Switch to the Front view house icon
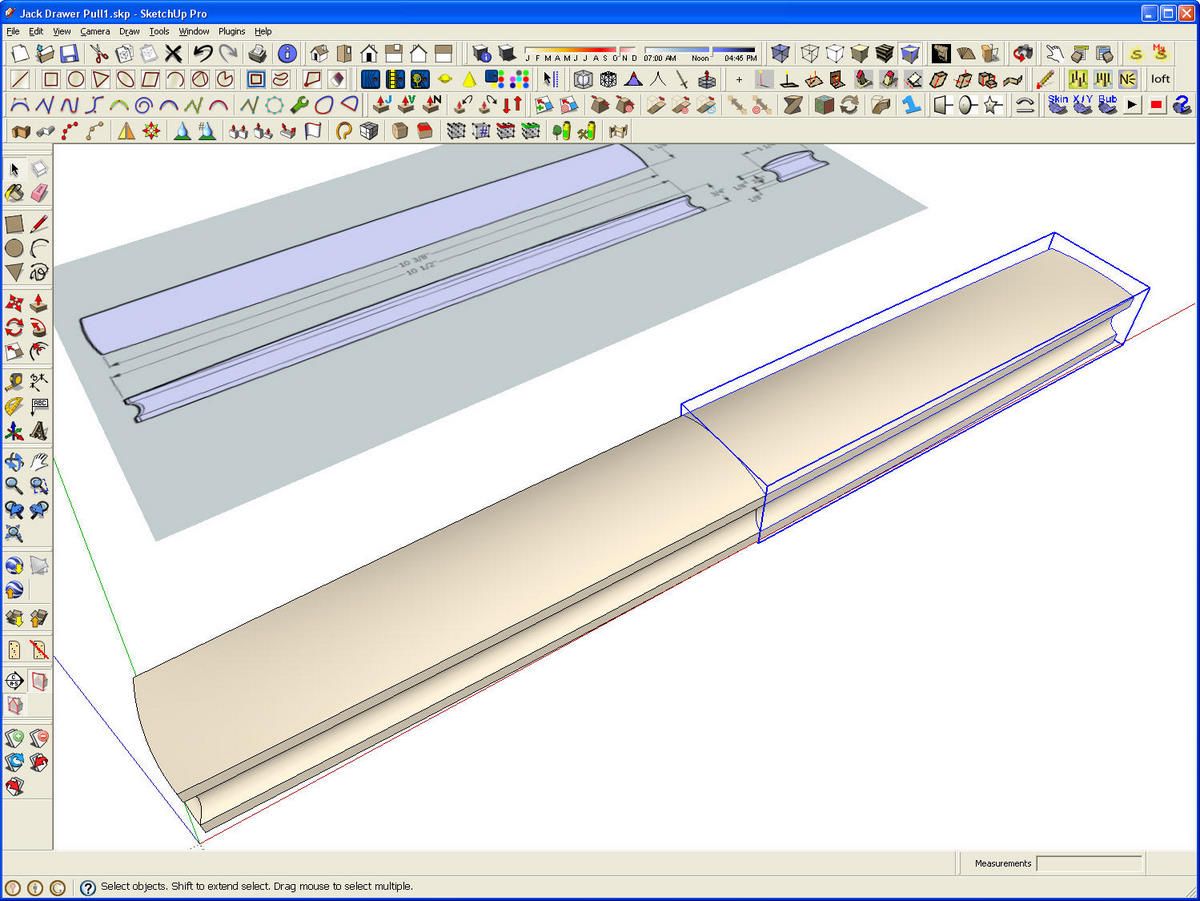 coord(369,53)
